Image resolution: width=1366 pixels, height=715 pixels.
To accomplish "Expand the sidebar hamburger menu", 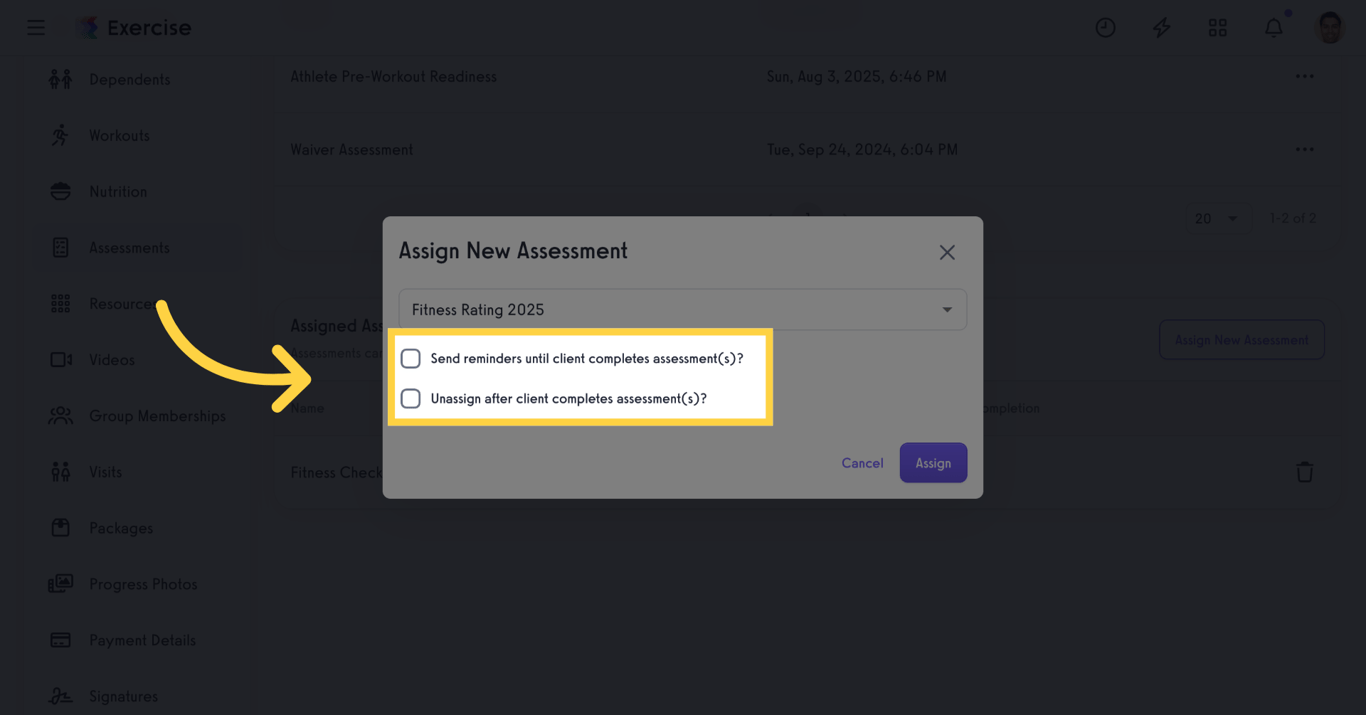I will point(36,27).
